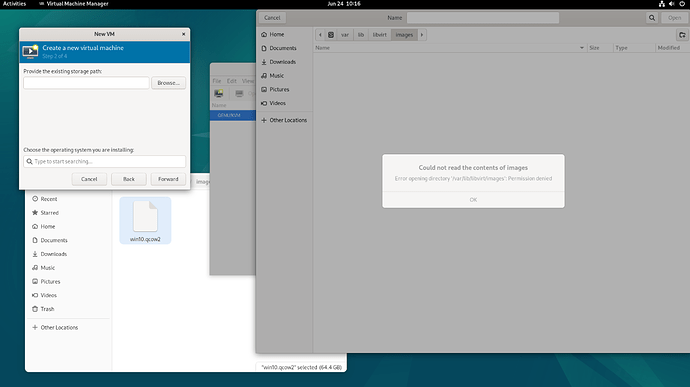Open Pictures in the Files window sidebar
Viewport: 690px width, 387px height.
tap(67, 281)
